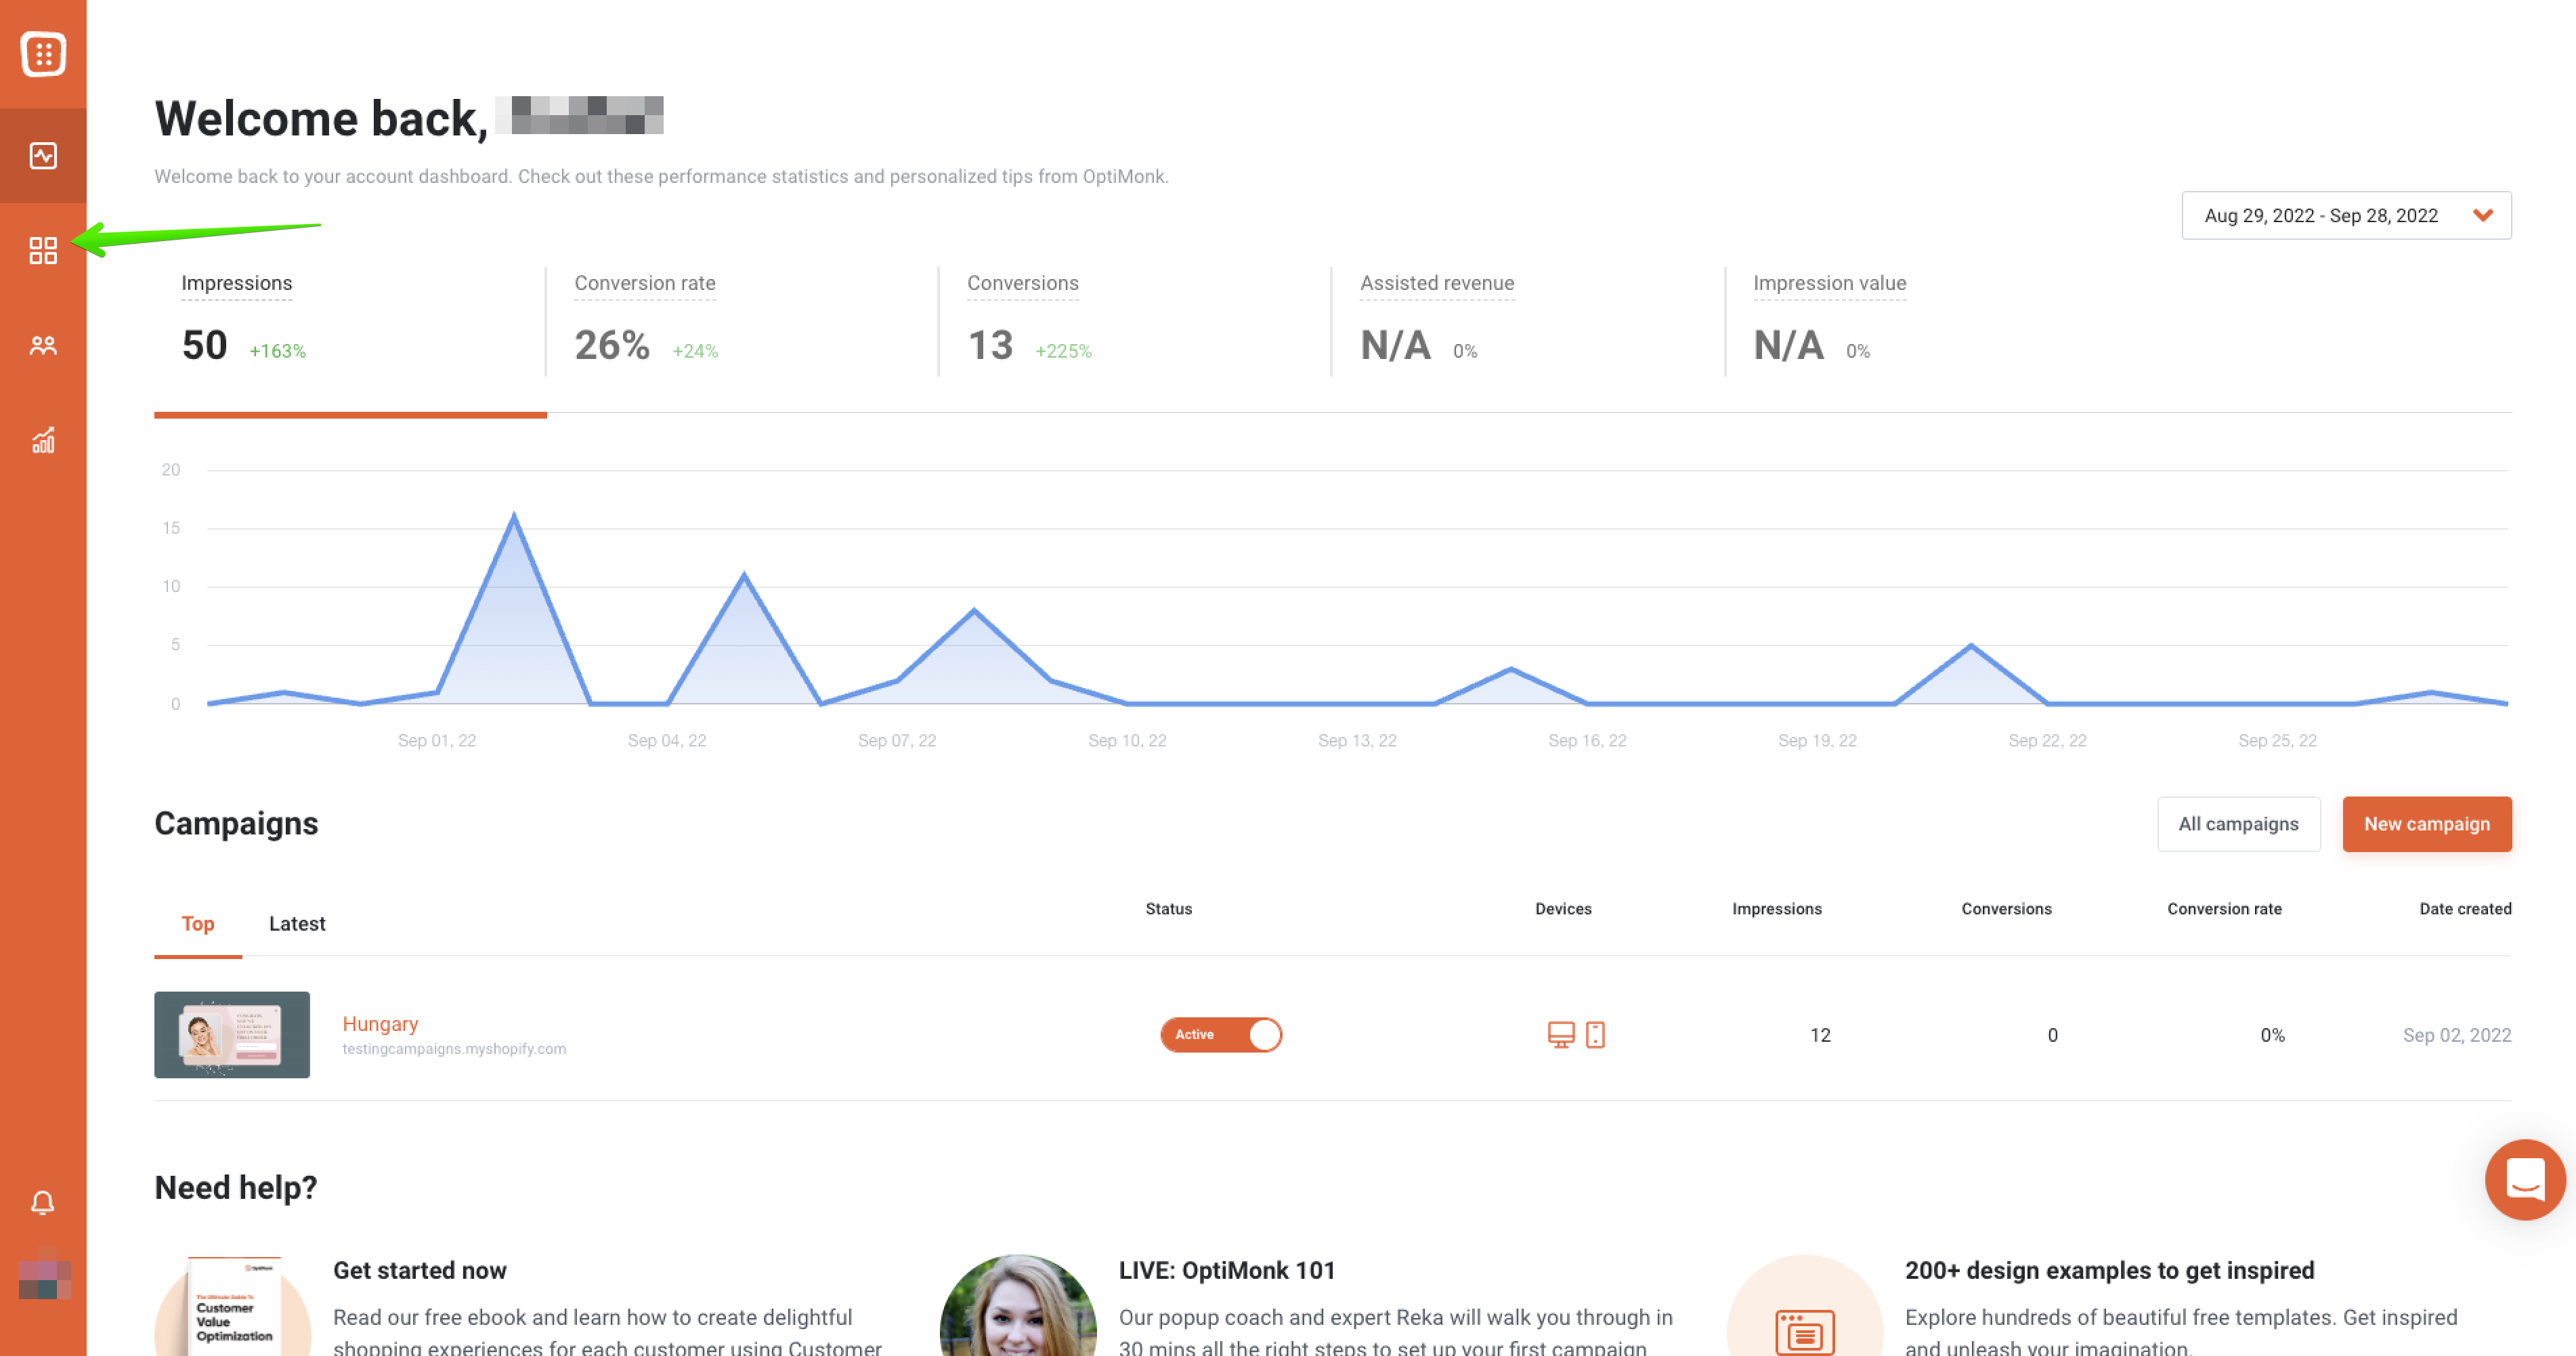Screen dimensions: 2576x1356
Task: Select the Top campaigns tab
Action: [x=198, y=923]
